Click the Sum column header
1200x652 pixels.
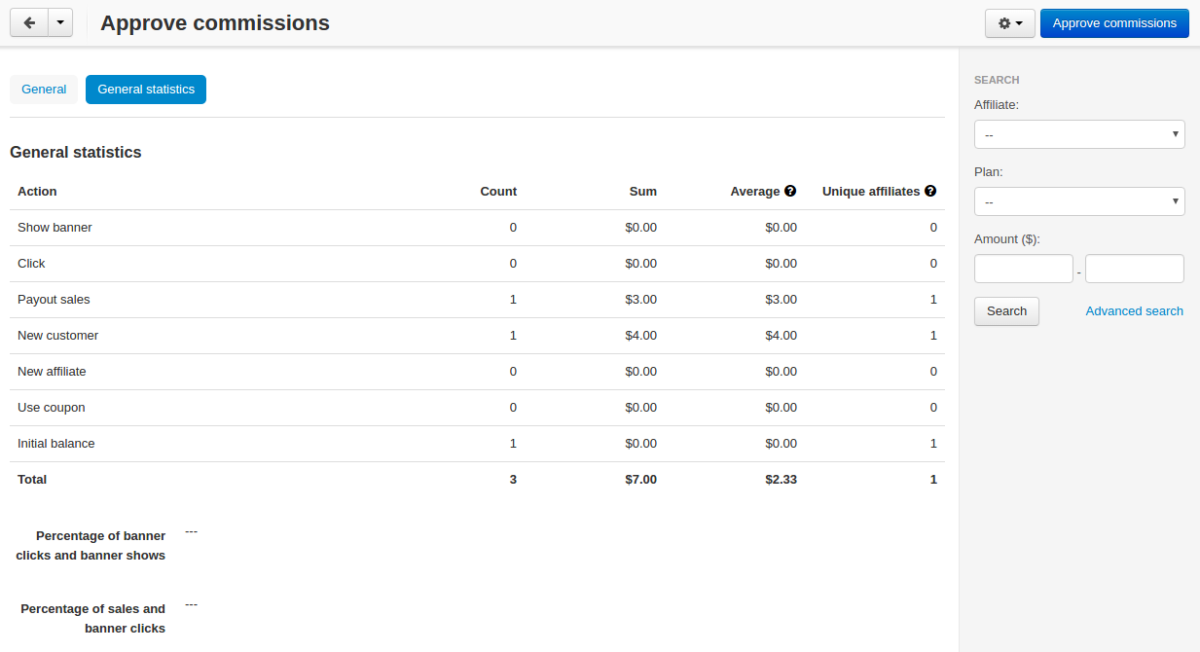(x=643, y=191)
